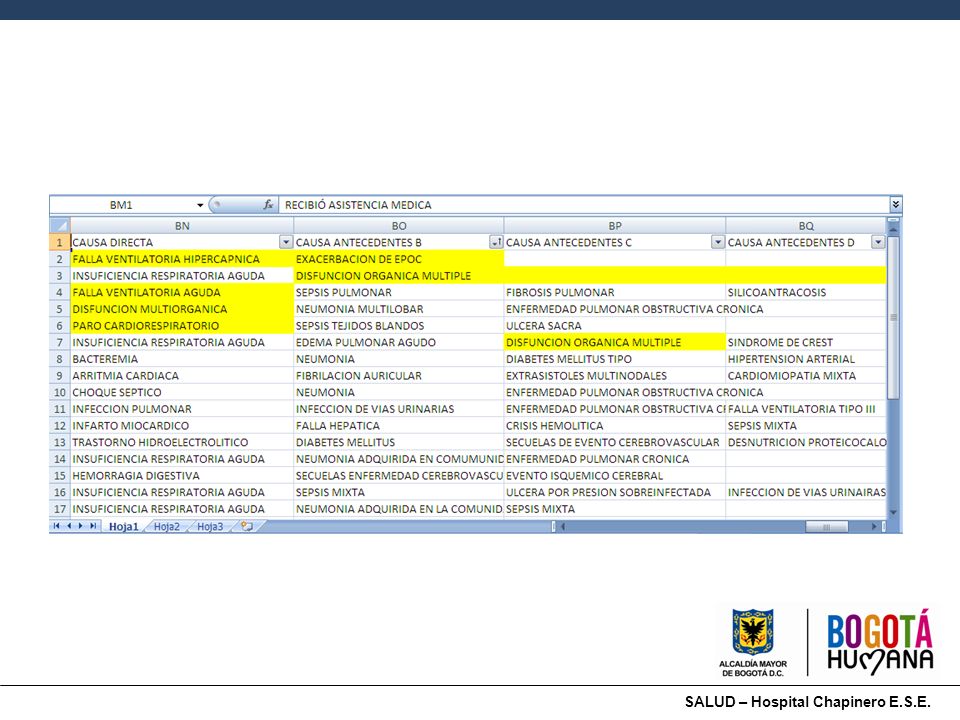Select column BN header
Image resolution: width=960 pixels, height=720 pixels.
click(x=182, y=226)
